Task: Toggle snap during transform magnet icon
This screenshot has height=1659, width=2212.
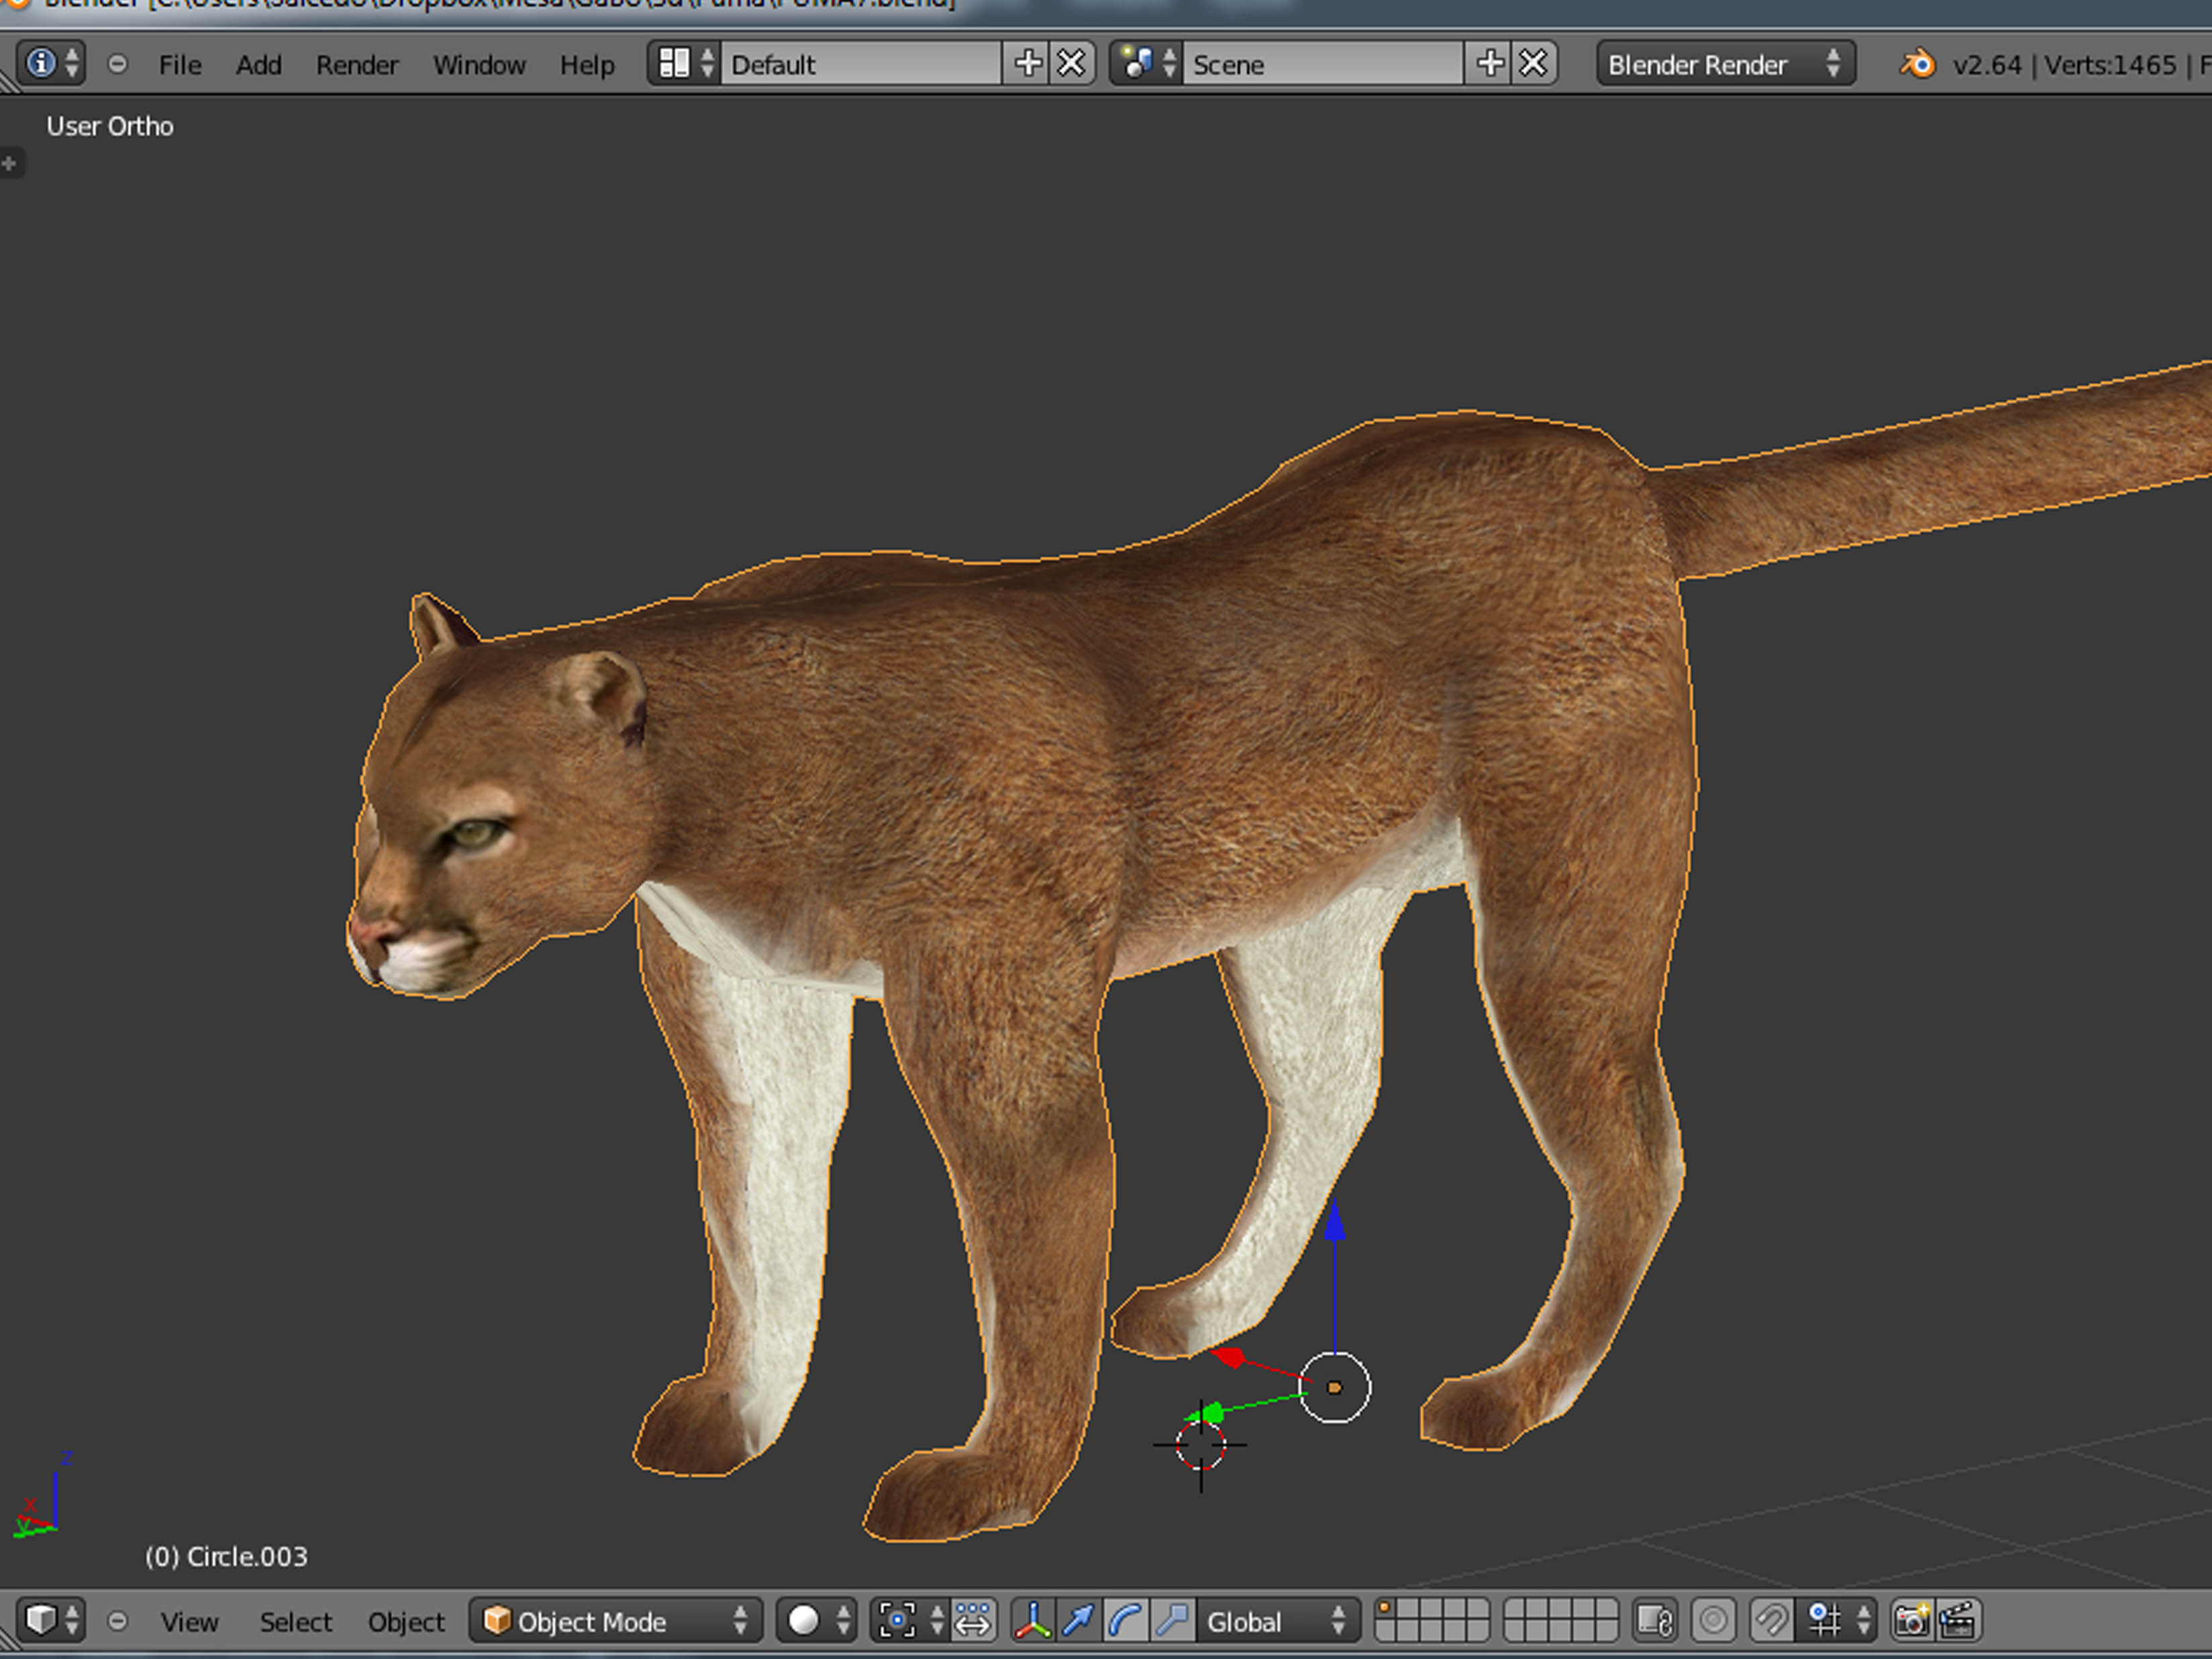Action: click(1771, 1620)
